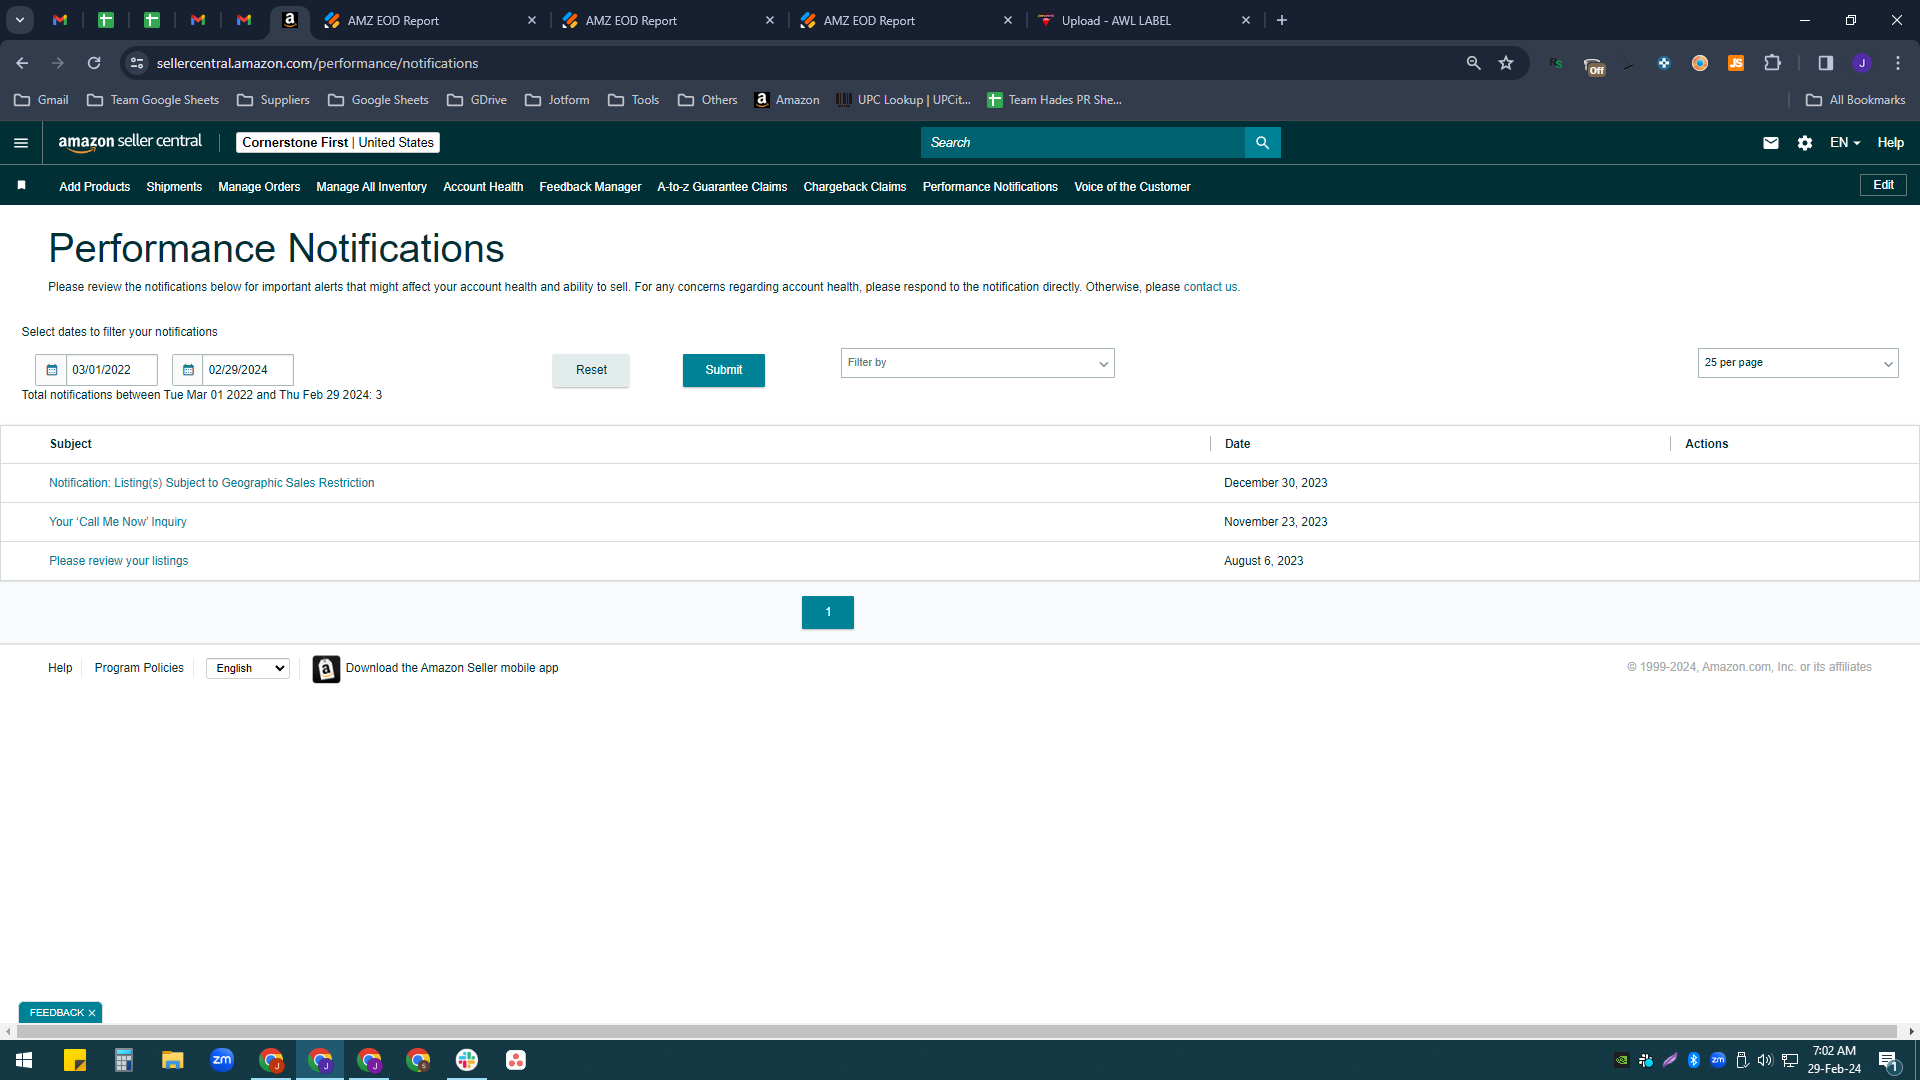
Task: Open the contact us link
Action: (x=1211, y=287)
